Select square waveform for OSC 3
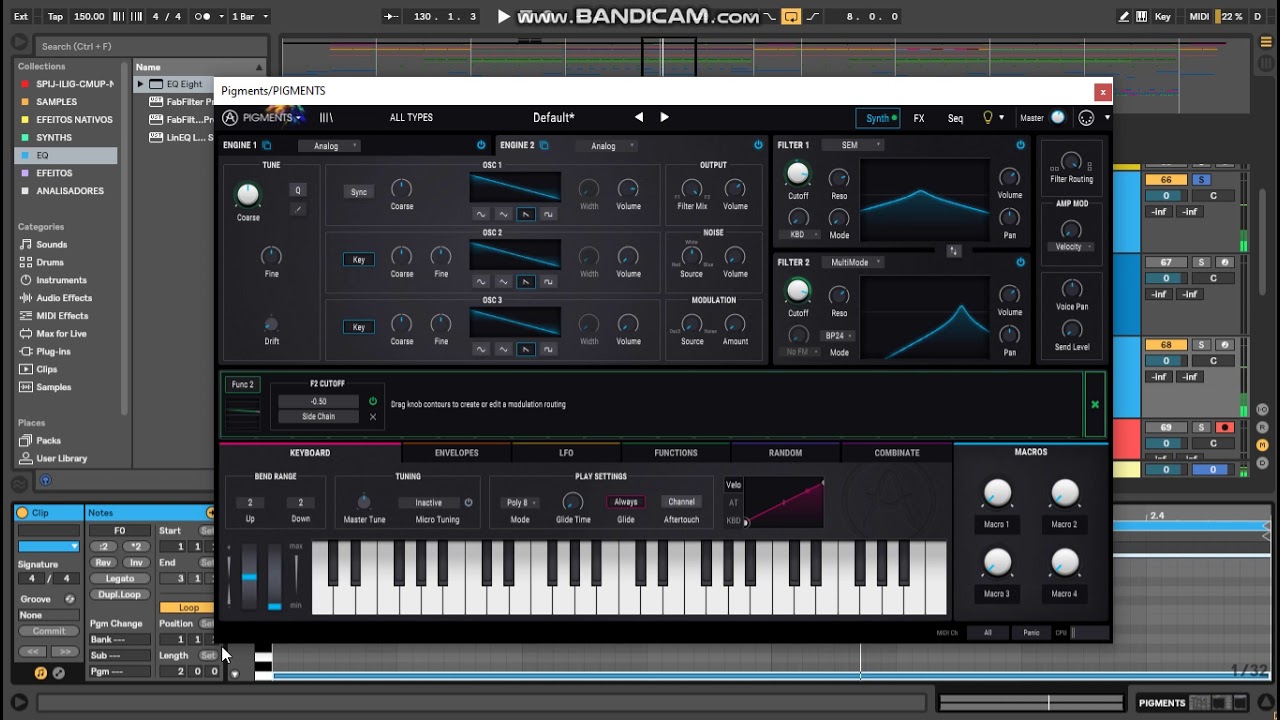 [549, 349]
